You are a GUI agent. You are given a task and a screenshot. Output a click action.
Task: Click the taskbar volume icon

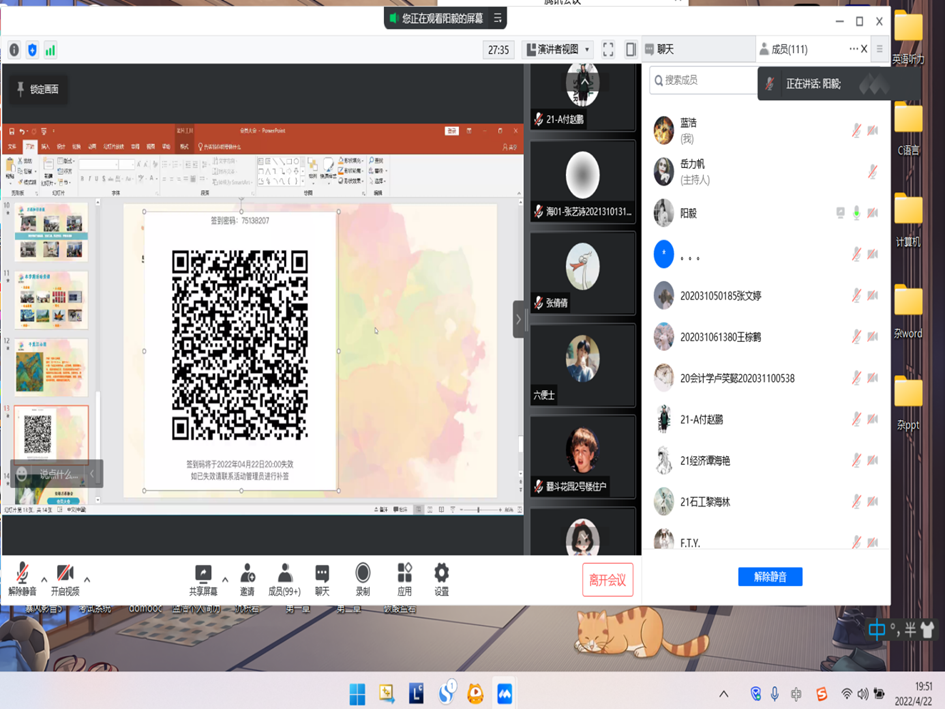(x=863, y=694)
